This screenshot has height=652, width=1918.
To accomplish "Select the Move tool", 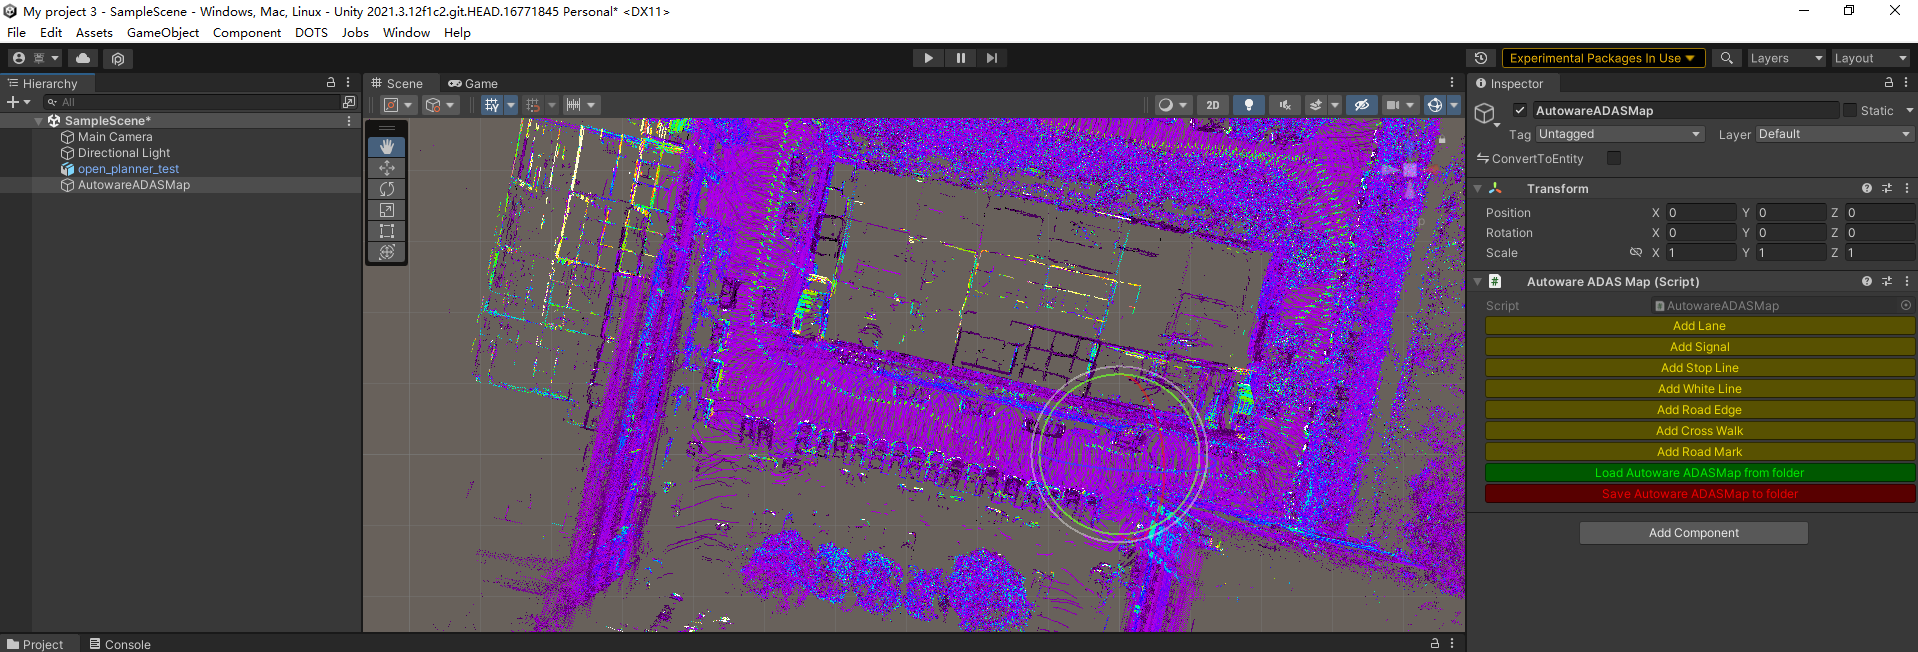I will pyautogui.click(x=387, y=168).
